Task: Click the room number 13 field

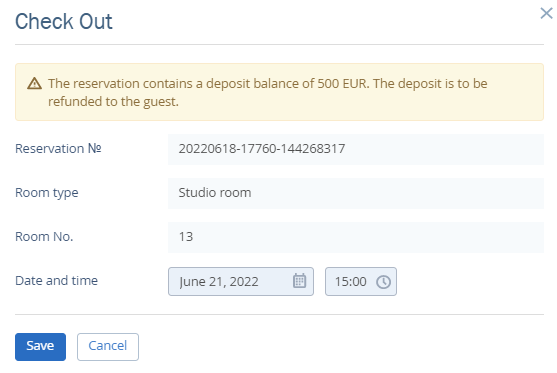Action: [x=356, y=237]
